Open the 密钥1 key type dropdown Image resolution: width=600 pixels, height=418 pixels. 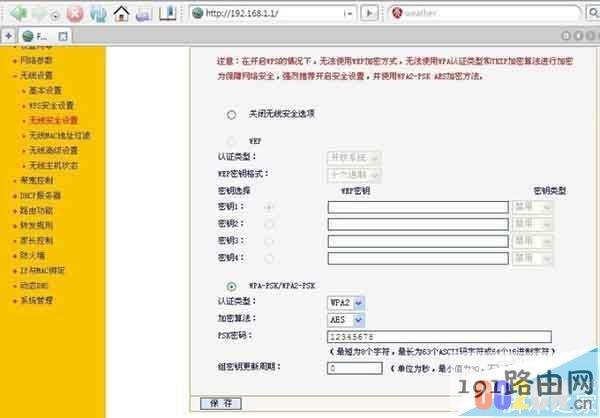[532, 207]
